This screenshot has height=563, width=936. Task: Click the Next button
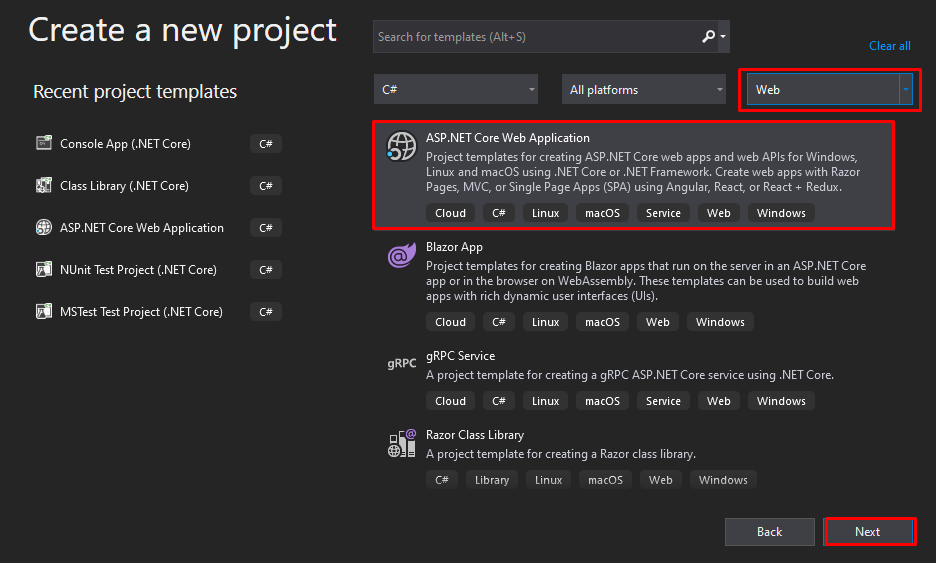pyautogui.click(x=869, y=532)
